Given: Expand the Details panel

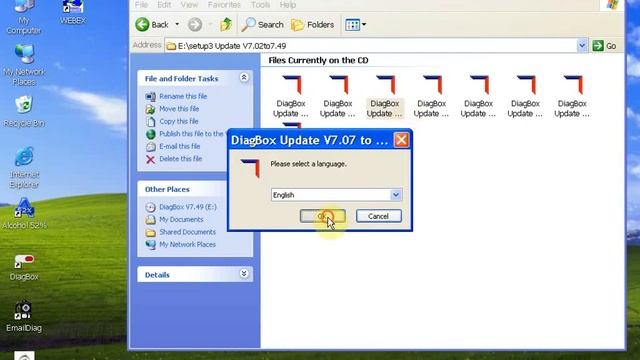Looking at the screenshot, I should [244, 273].
